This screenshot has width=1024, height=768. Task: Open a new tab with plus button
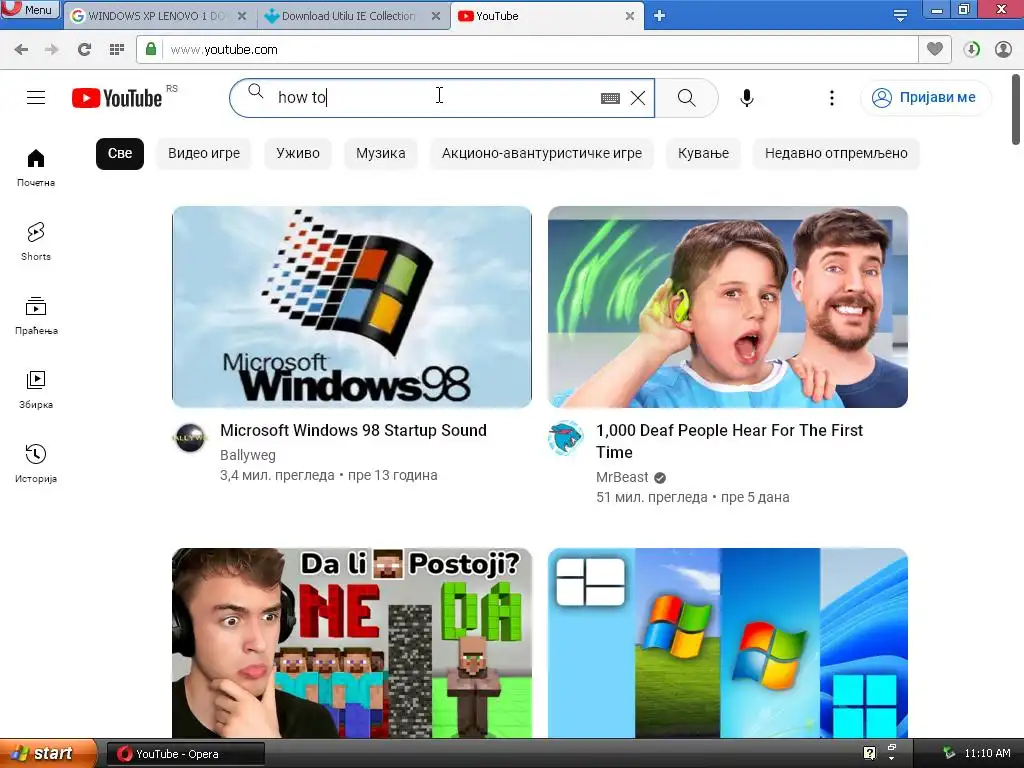(660, 16)
